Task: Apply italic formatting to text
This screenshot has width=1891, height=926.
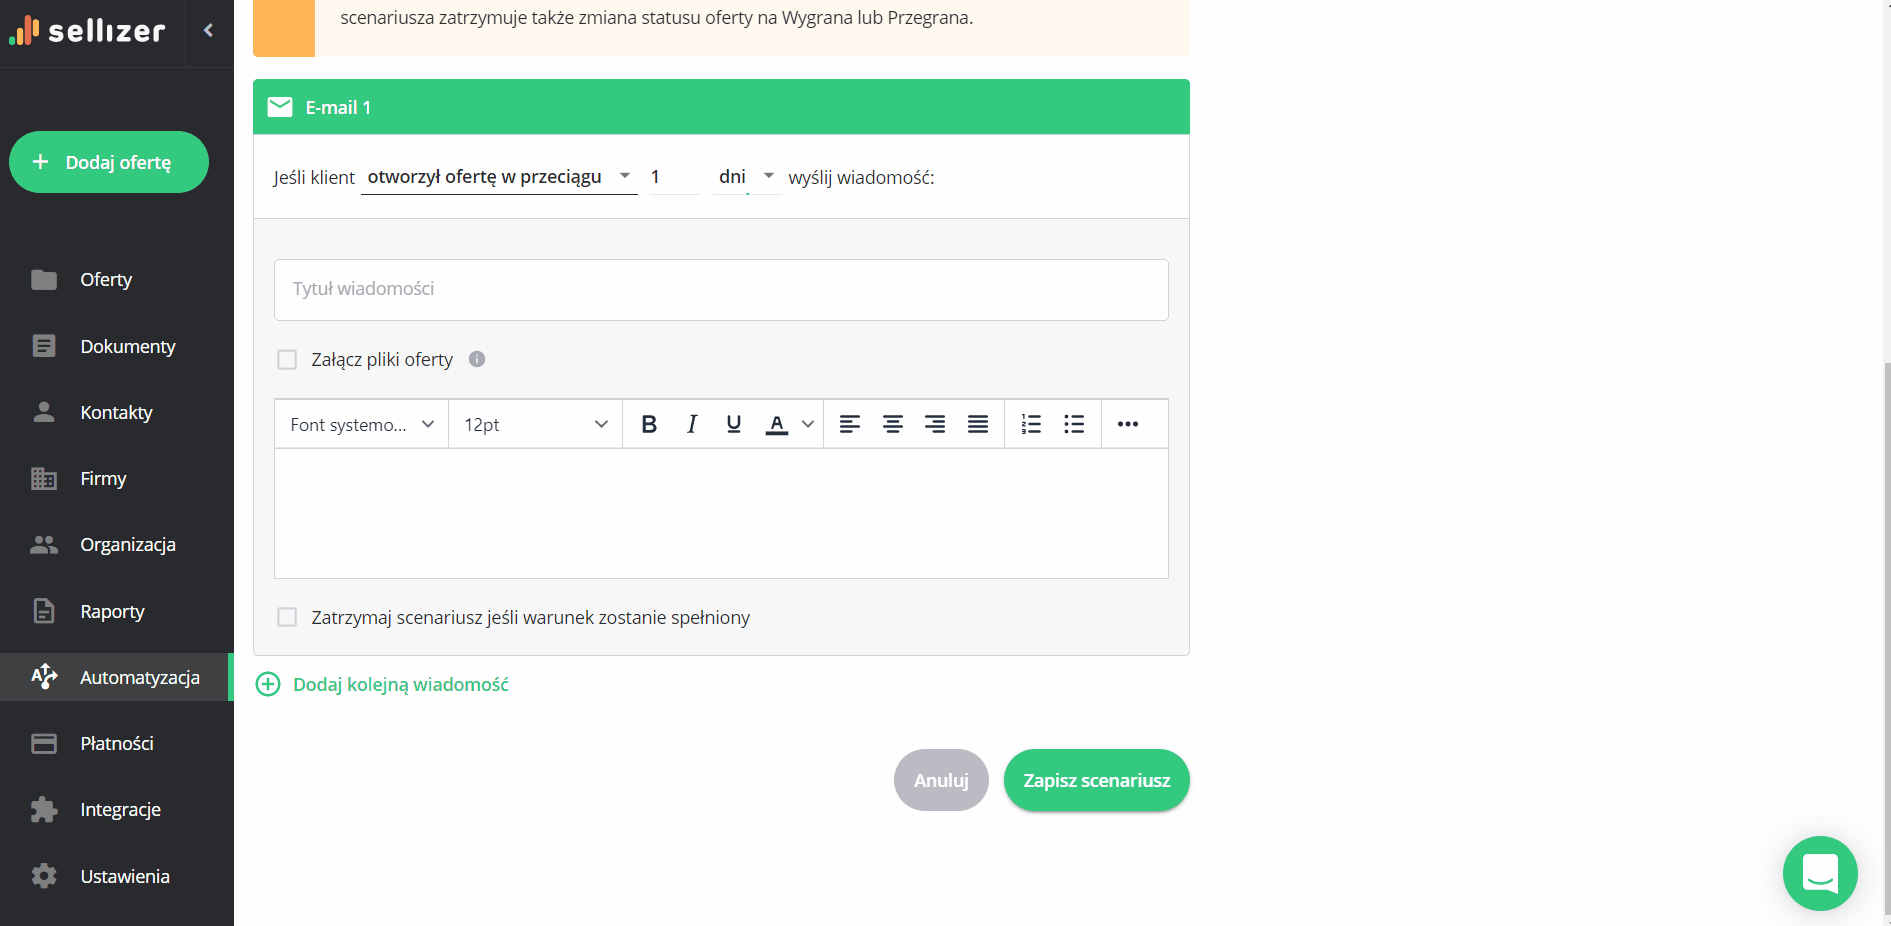Action: (691, 424)
